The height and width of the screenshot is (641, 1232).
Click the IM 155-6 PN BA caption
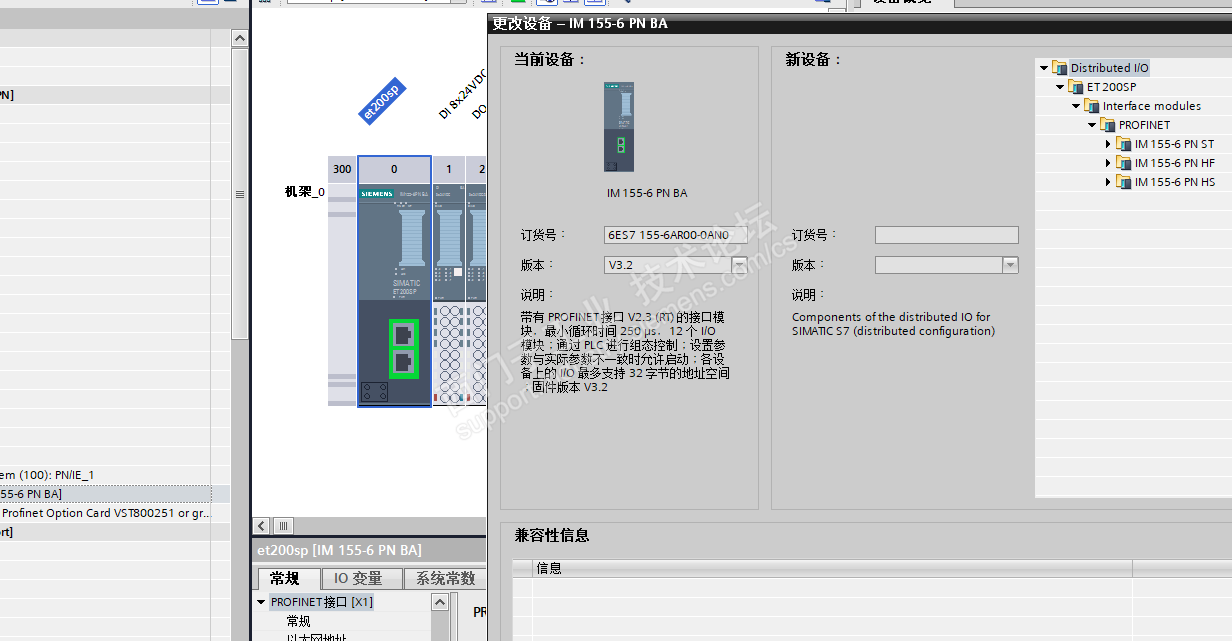(x=647, y=193)
